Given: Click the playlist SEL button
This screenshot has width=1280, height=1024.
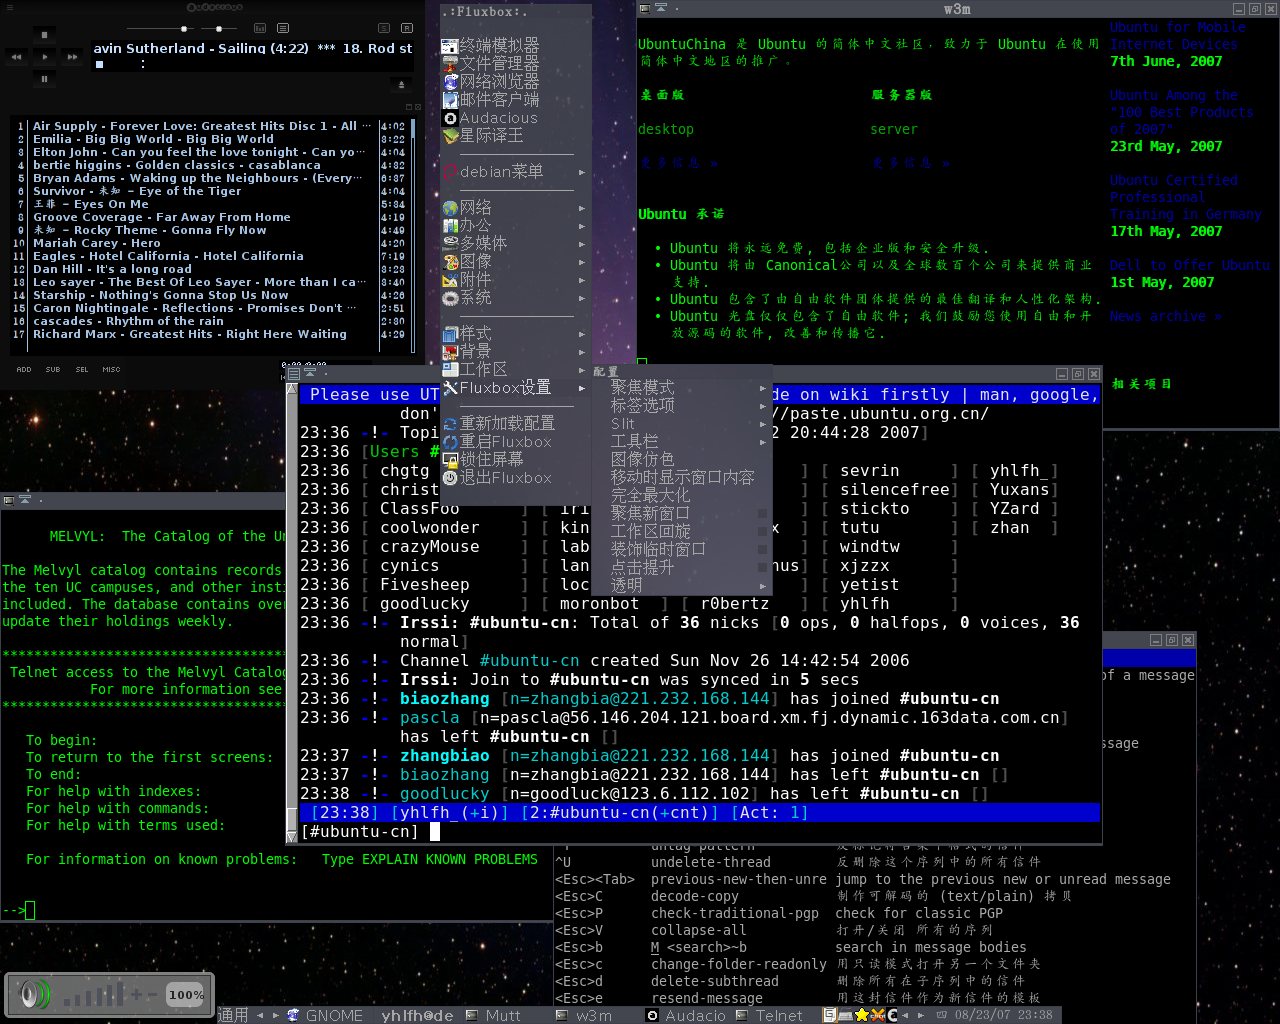Looking at the screenshot, I should (x=82, y=369).
